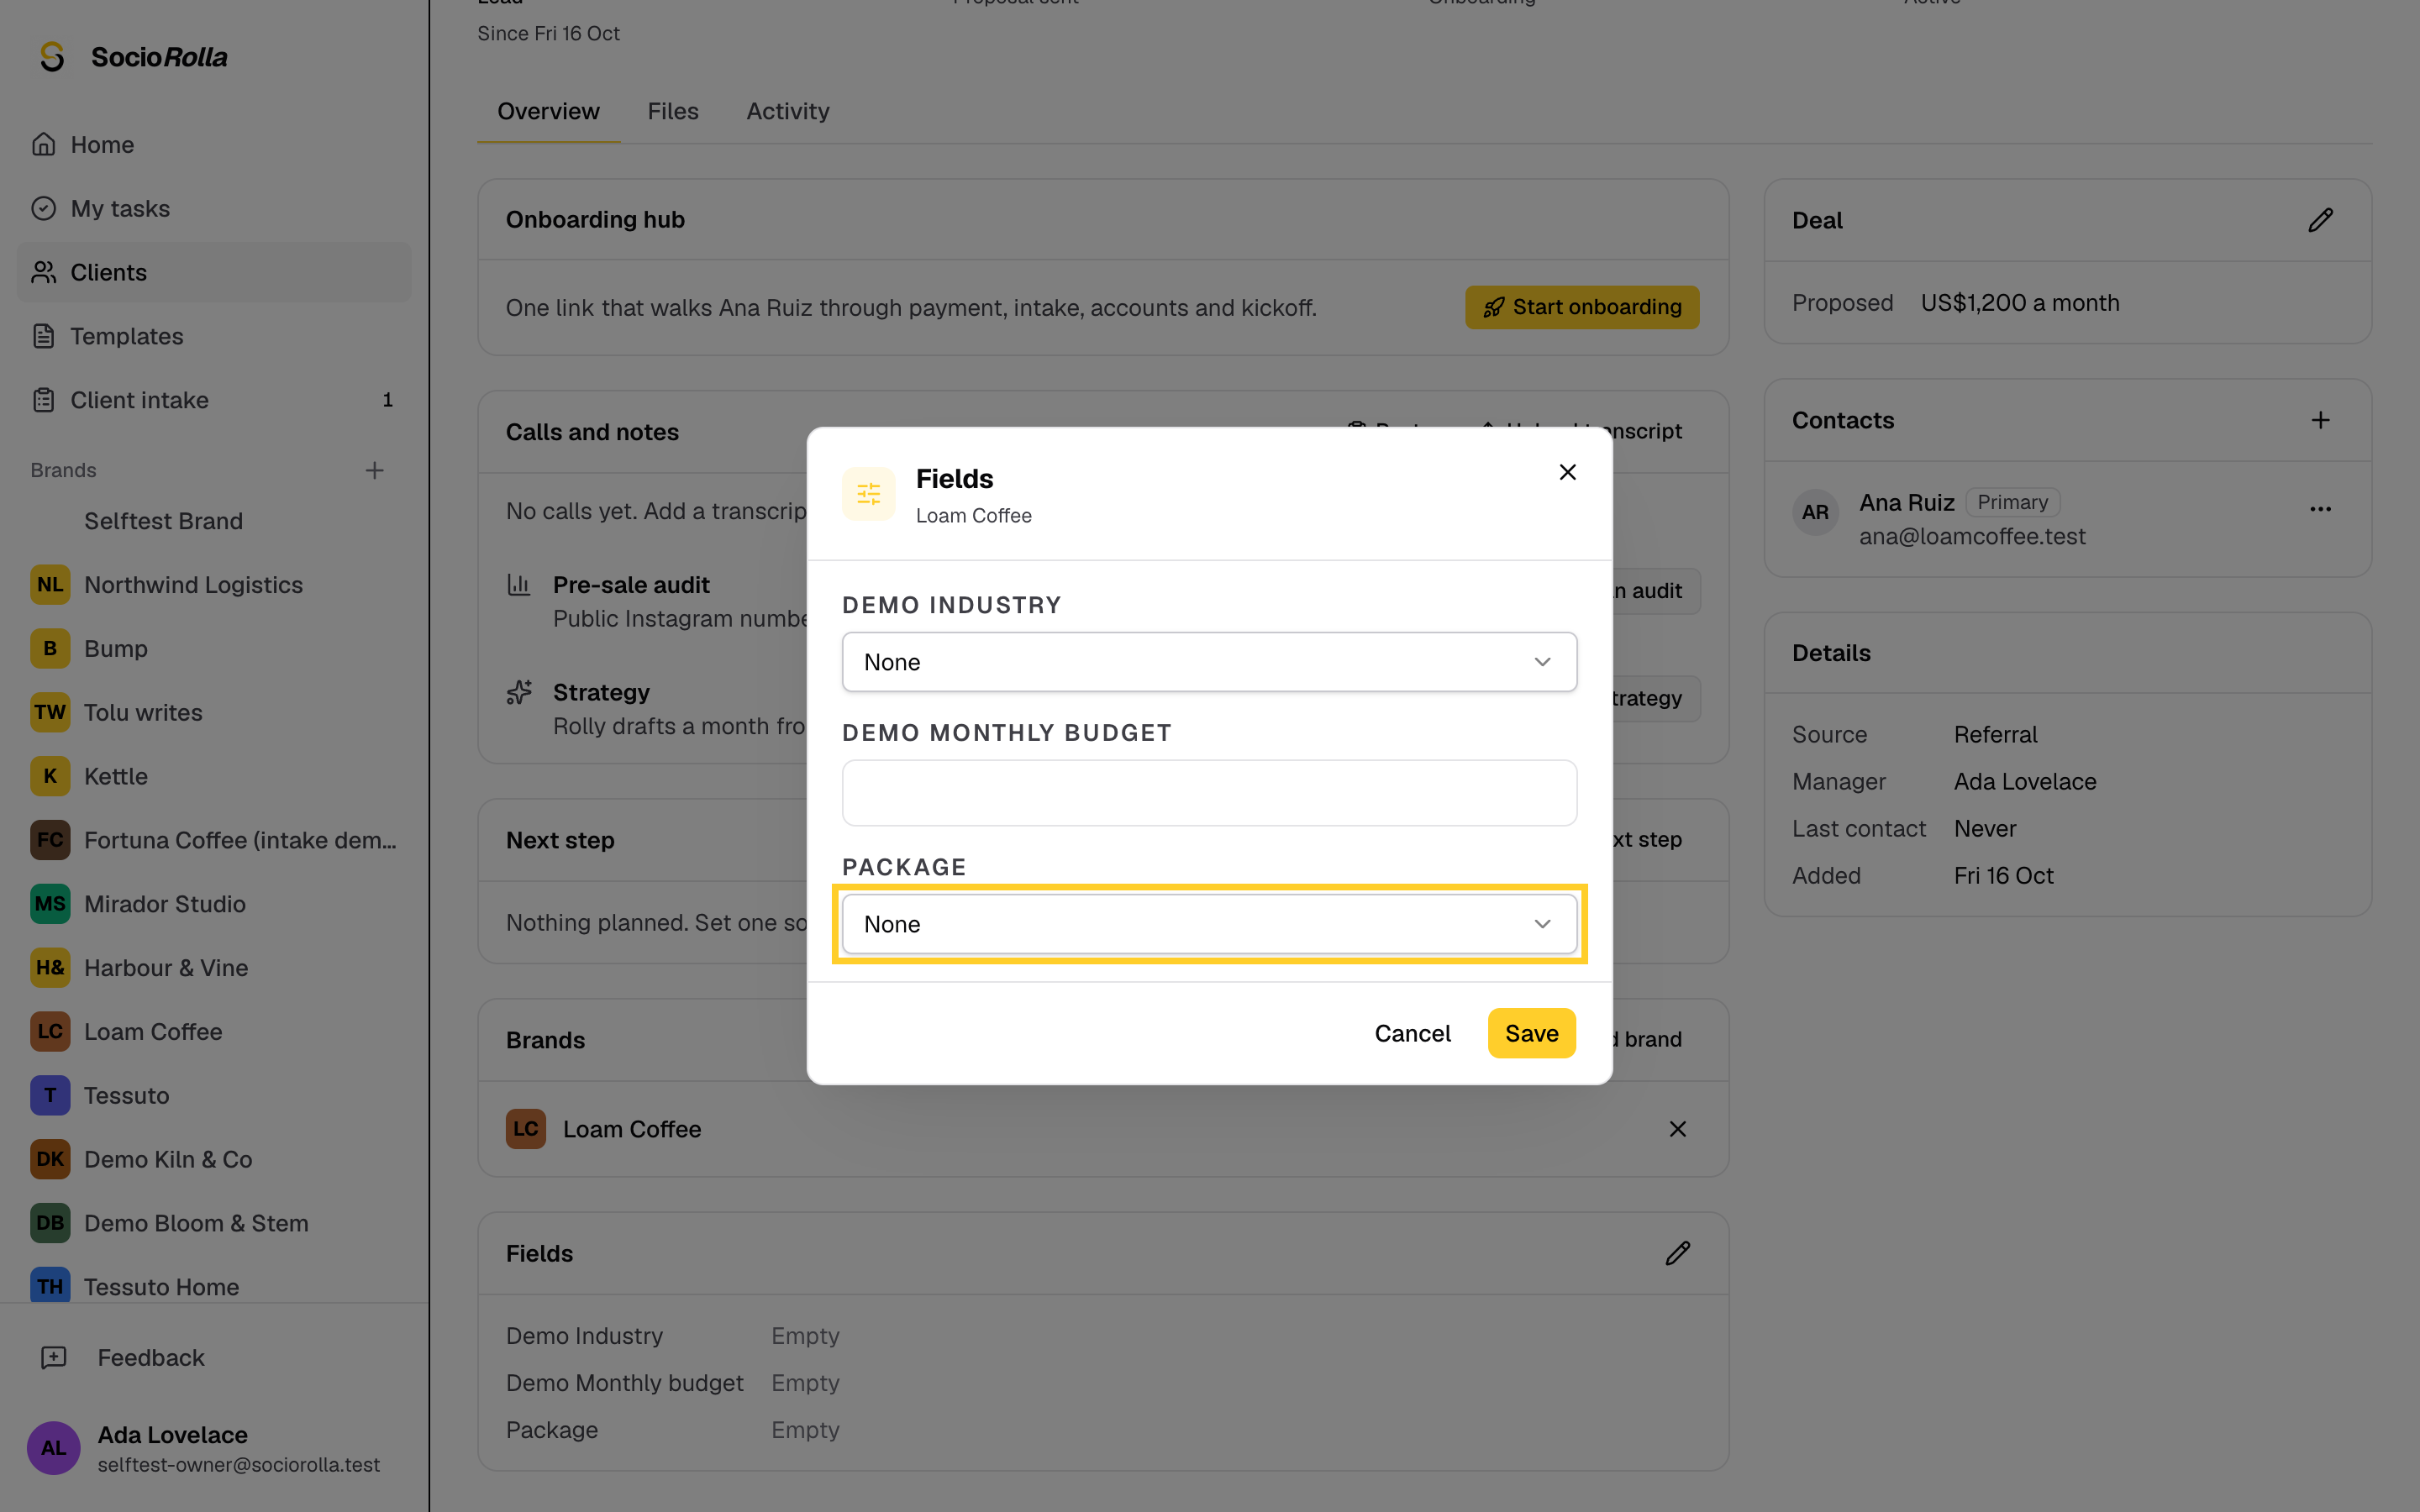2420x1512 pixels.
Task: Open the Bump brand
Action: point(214,648)
